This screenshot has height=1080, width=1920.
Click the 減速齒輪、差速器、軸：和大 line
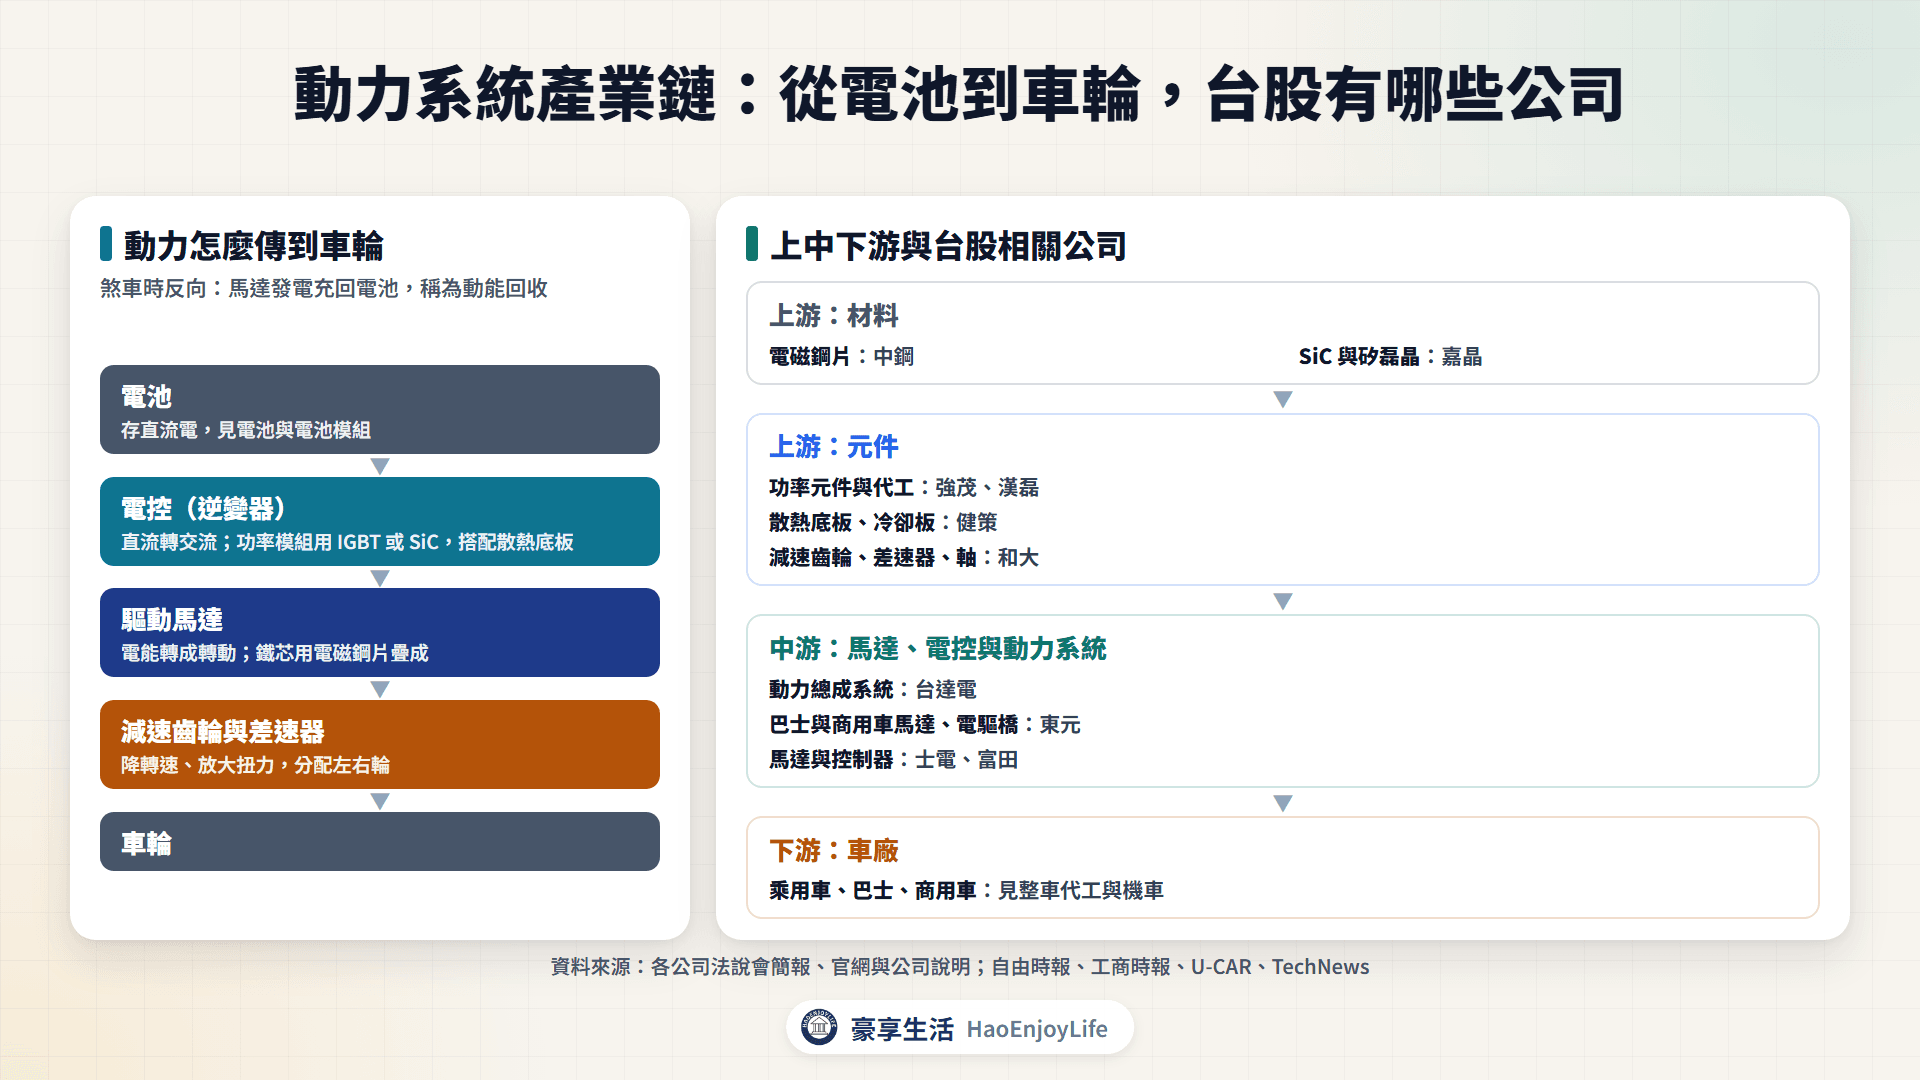click(x=904, y=558)
